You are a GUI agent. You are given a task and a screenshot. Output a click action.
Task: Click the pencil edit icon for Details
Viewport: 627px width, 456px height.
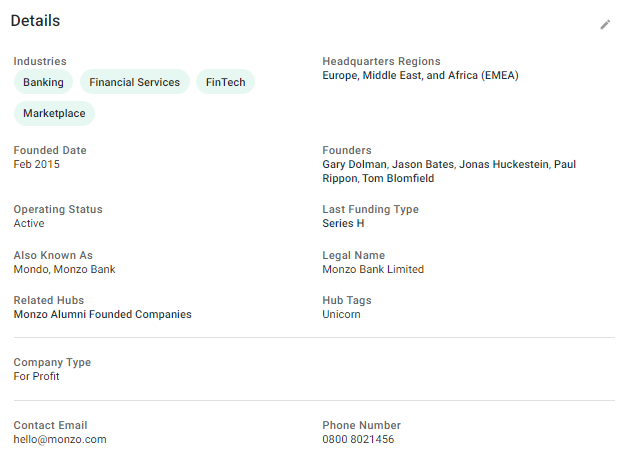[605, 24]
